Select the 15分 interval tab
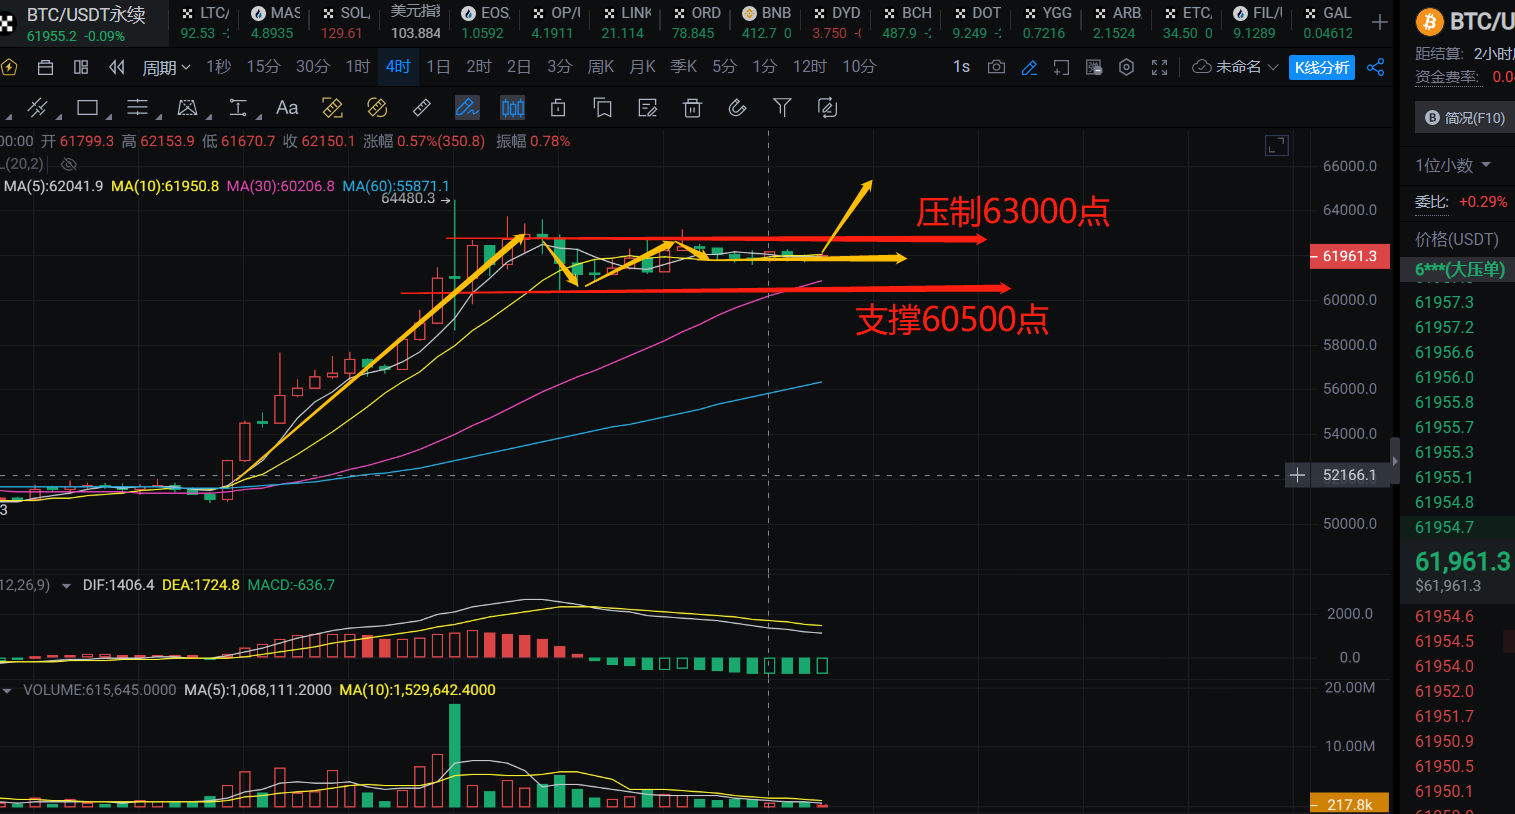 click(x=263, y=67)
